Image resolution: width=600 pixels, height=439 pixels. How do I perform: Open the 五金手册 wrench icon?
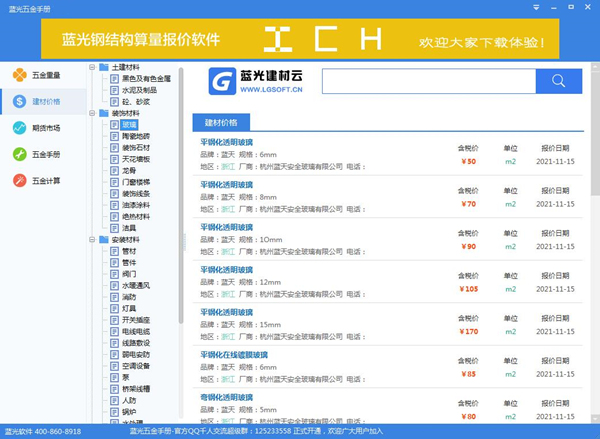[x=20, y=154]
